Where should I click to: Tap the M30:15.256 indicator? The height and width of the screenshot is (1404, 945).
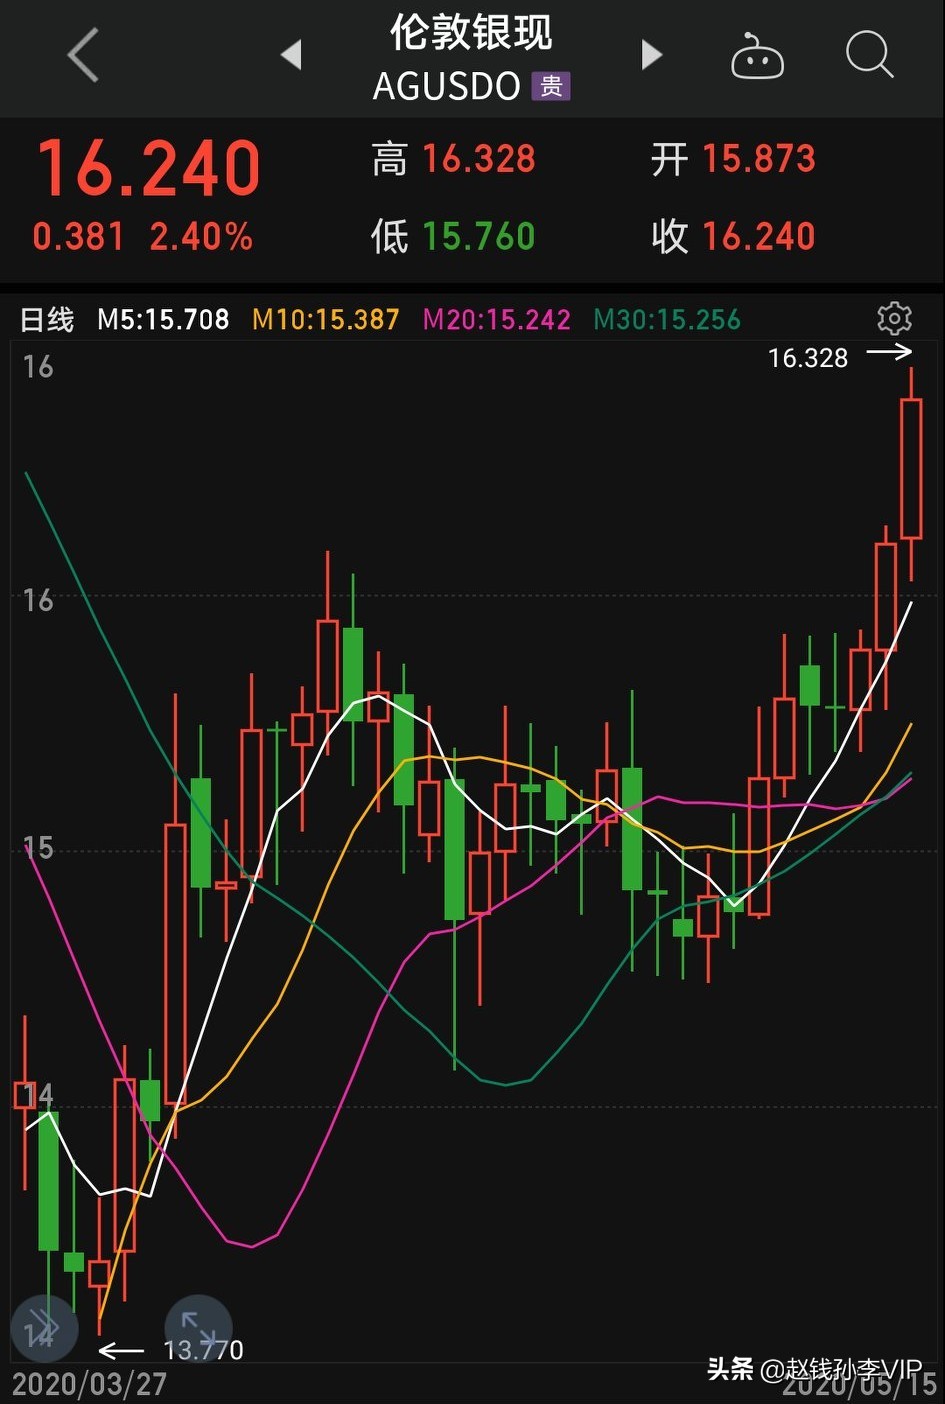(x=667, y=320)
